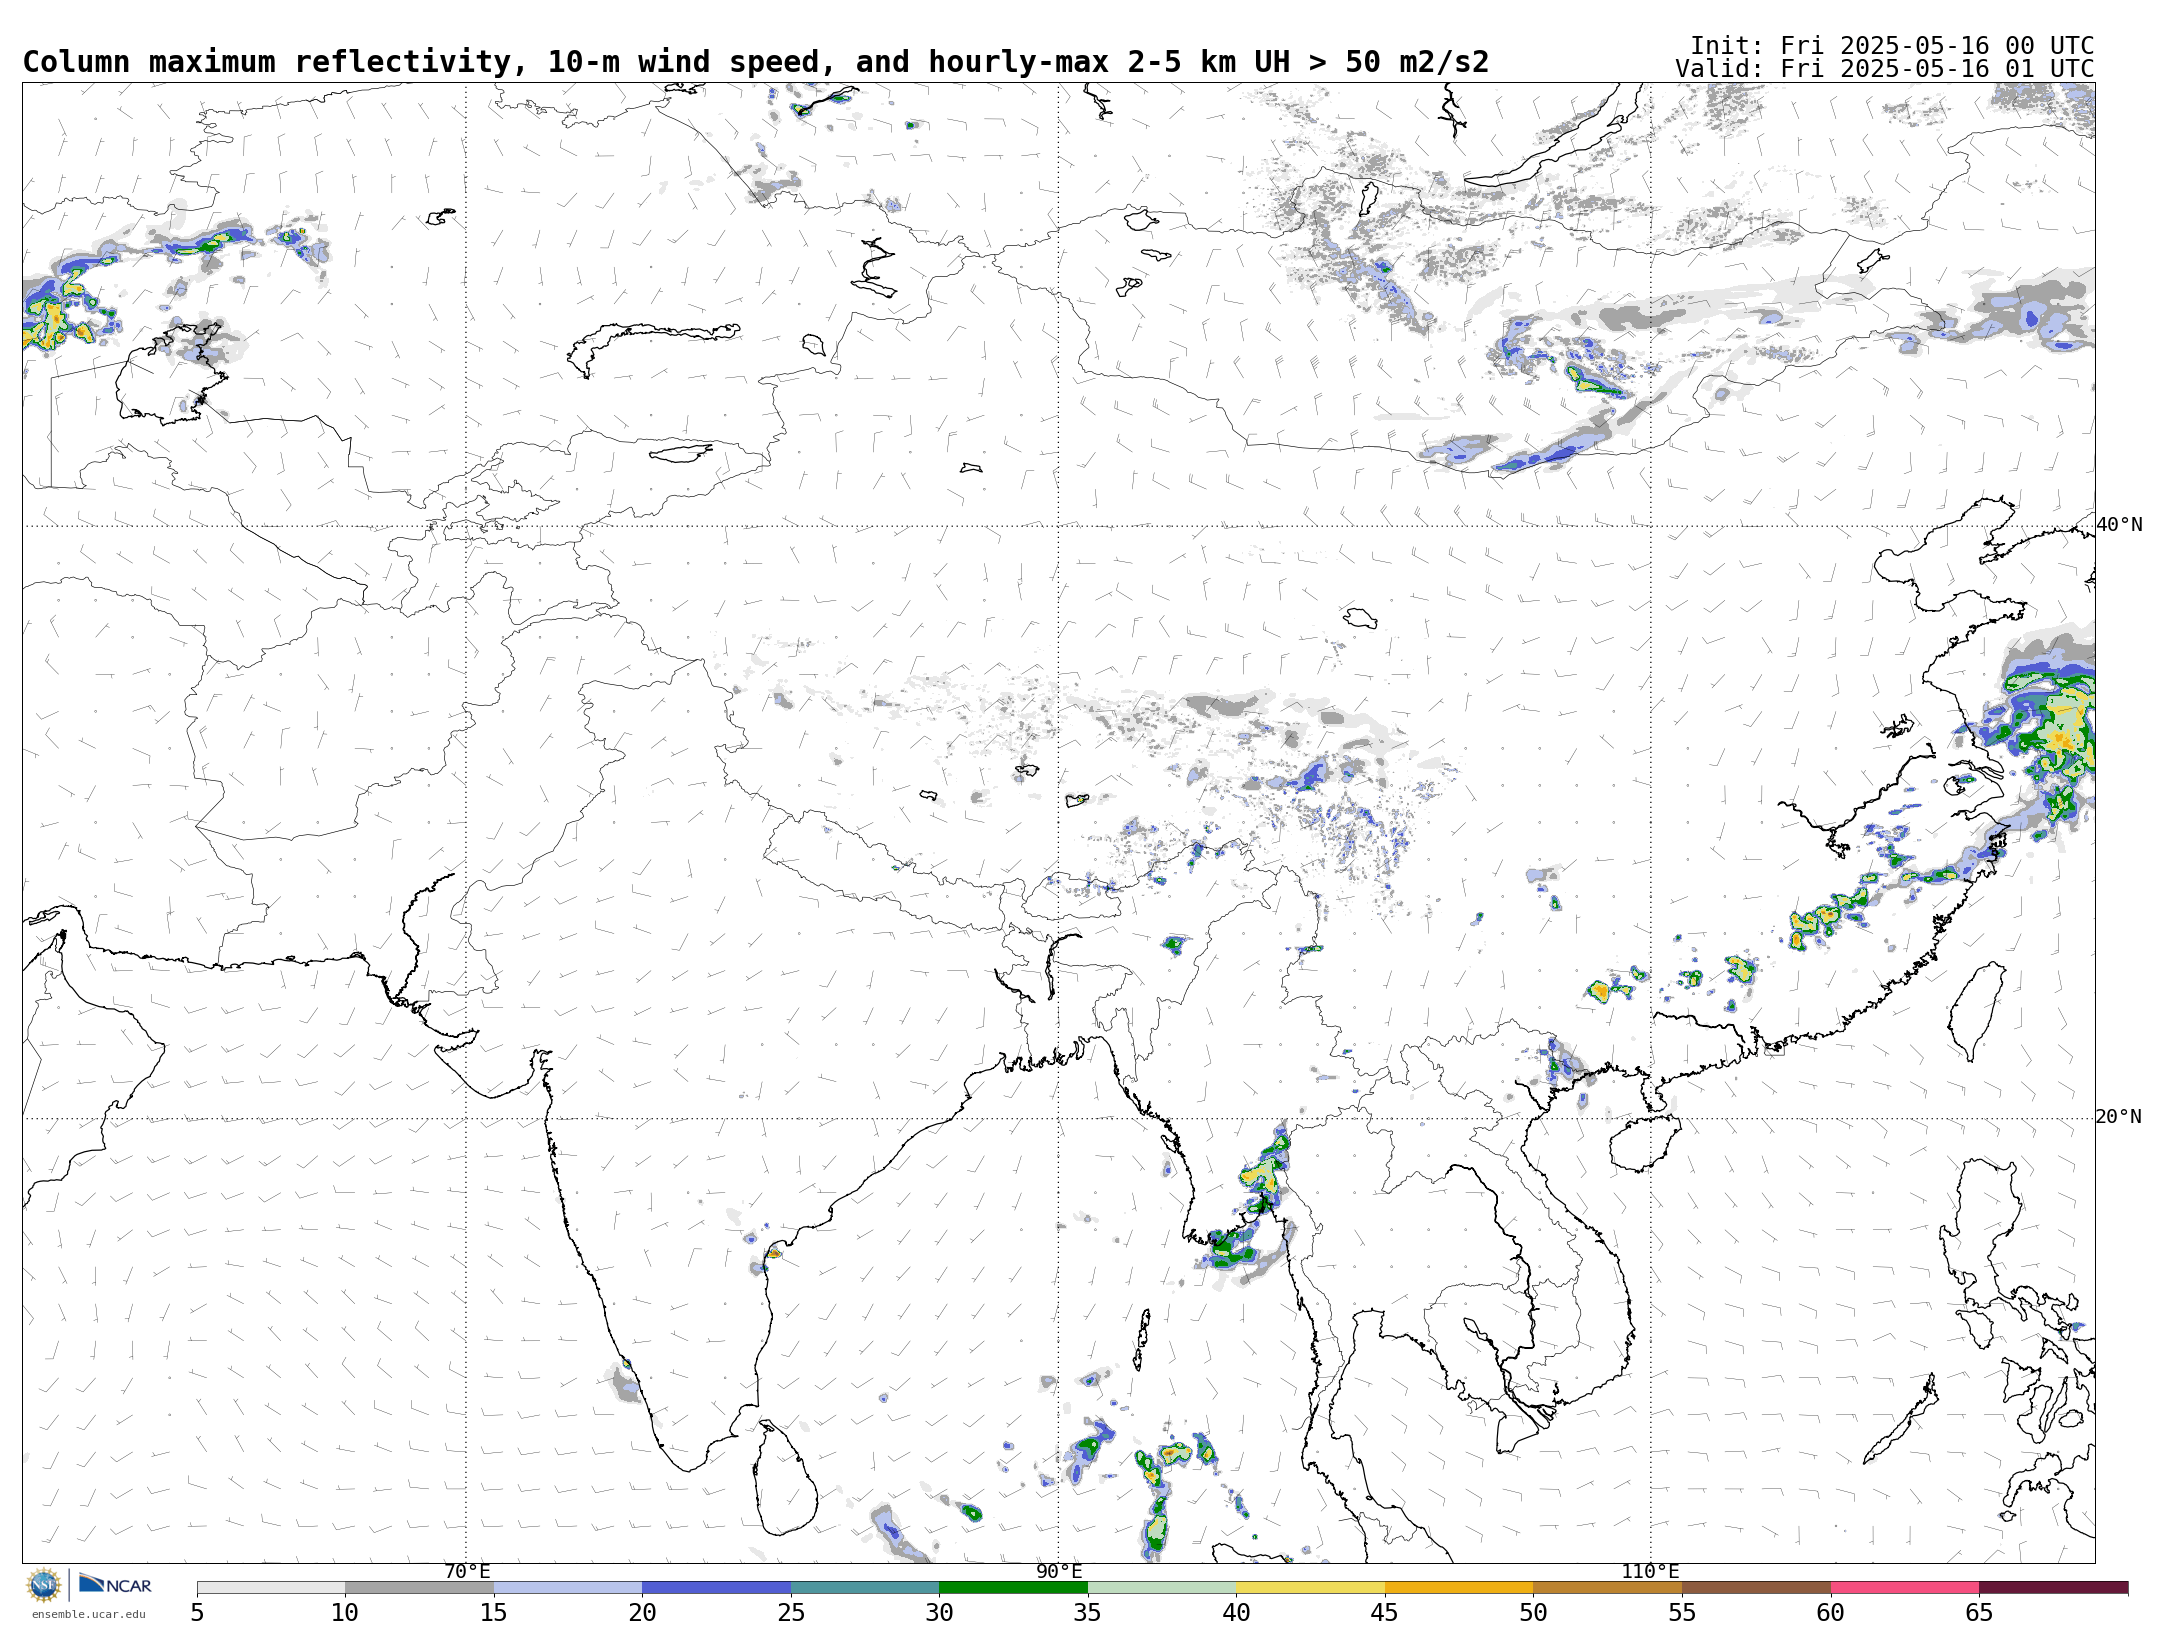Click the pale blue 15 dBZ segment
2160x1626 pixels.
(568, 1588)
